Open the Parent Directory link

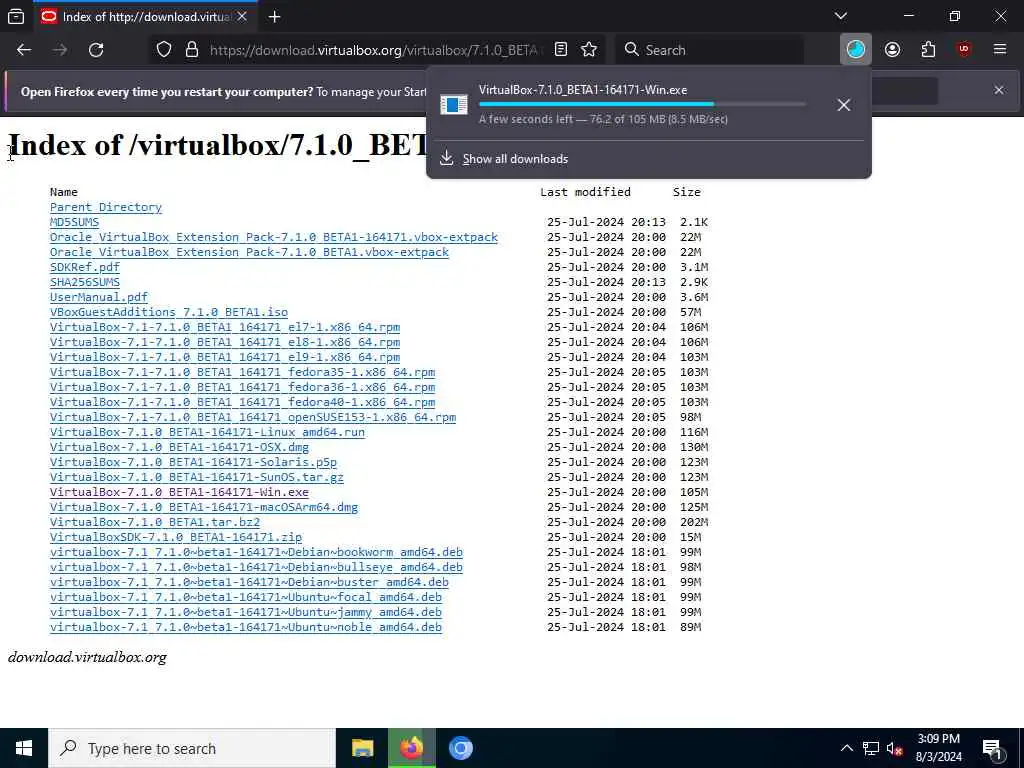[106, 207]
